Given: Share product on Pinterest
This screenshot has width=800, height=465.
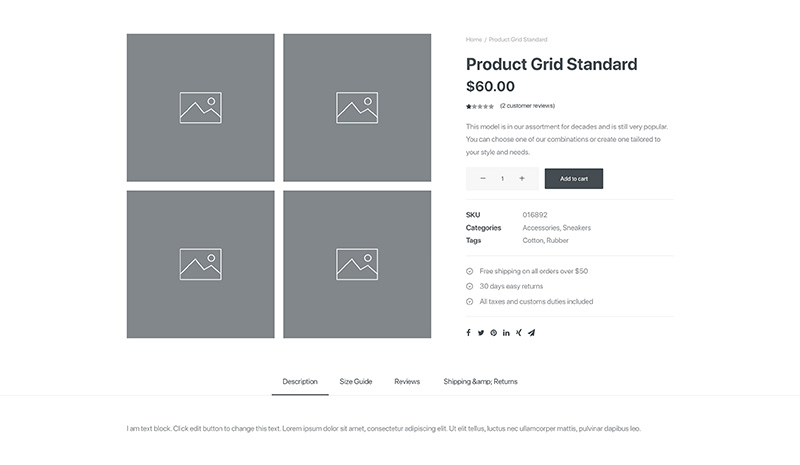Looking at the screenshot, I should tap(493, 333).
